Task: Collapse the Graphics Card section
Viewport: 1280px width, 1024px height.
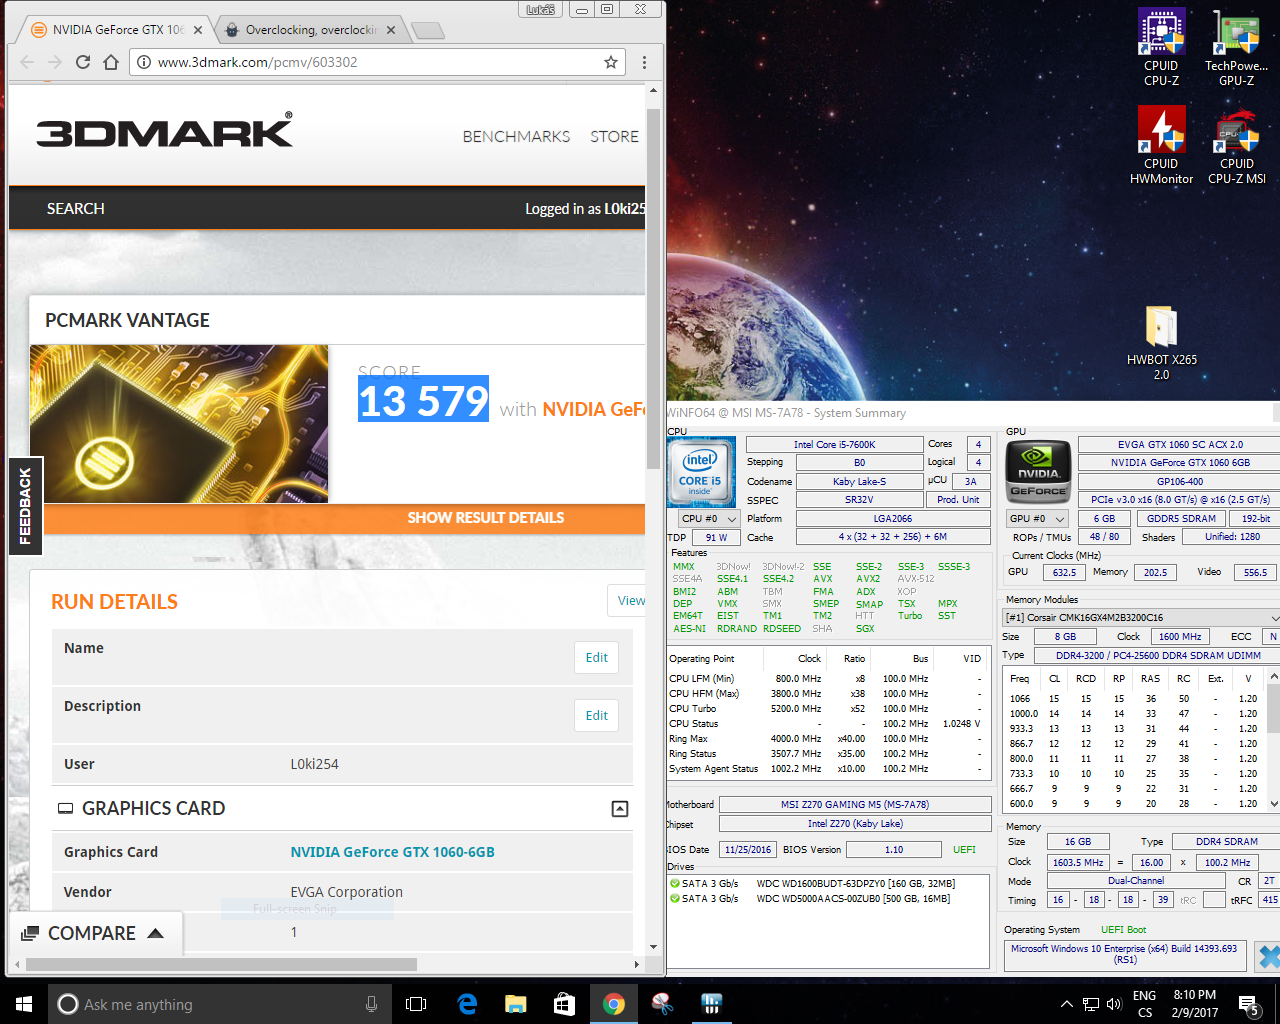Action: pyautogui.click(x=620, y=809)
